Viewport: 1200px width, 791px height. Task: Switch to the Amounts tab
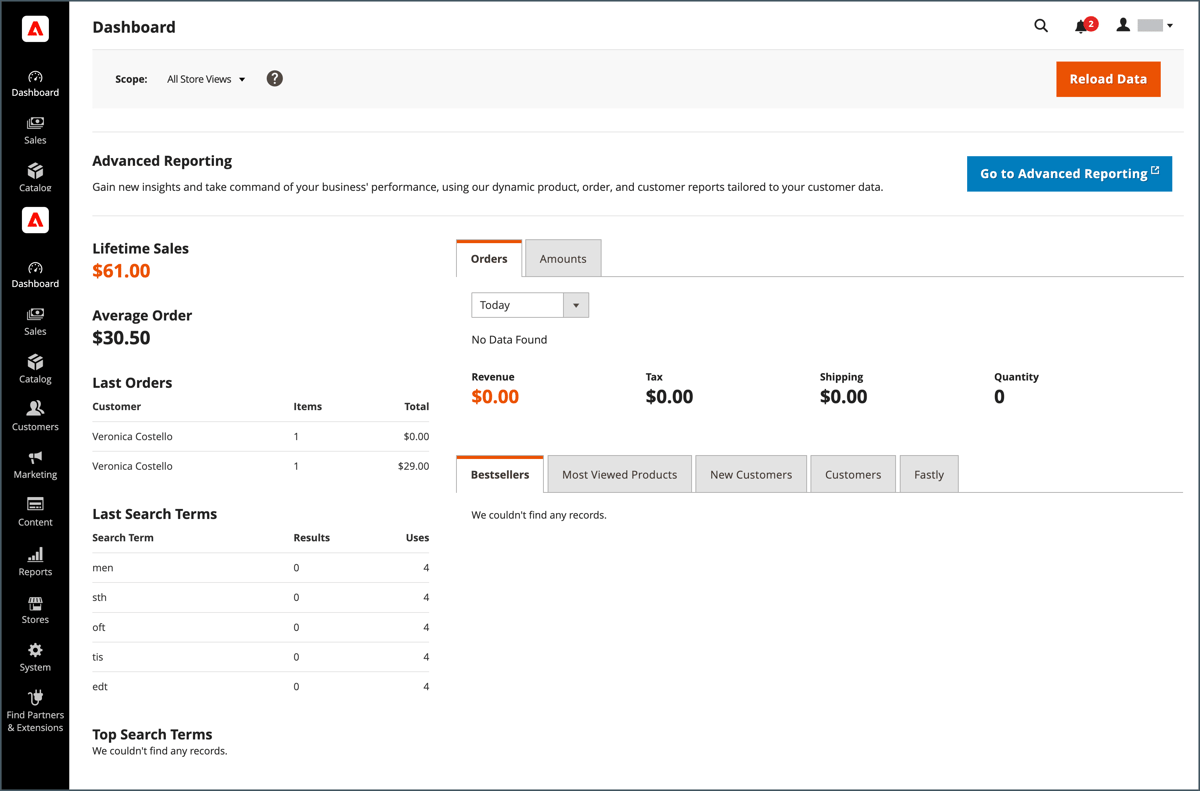point(562,257)
